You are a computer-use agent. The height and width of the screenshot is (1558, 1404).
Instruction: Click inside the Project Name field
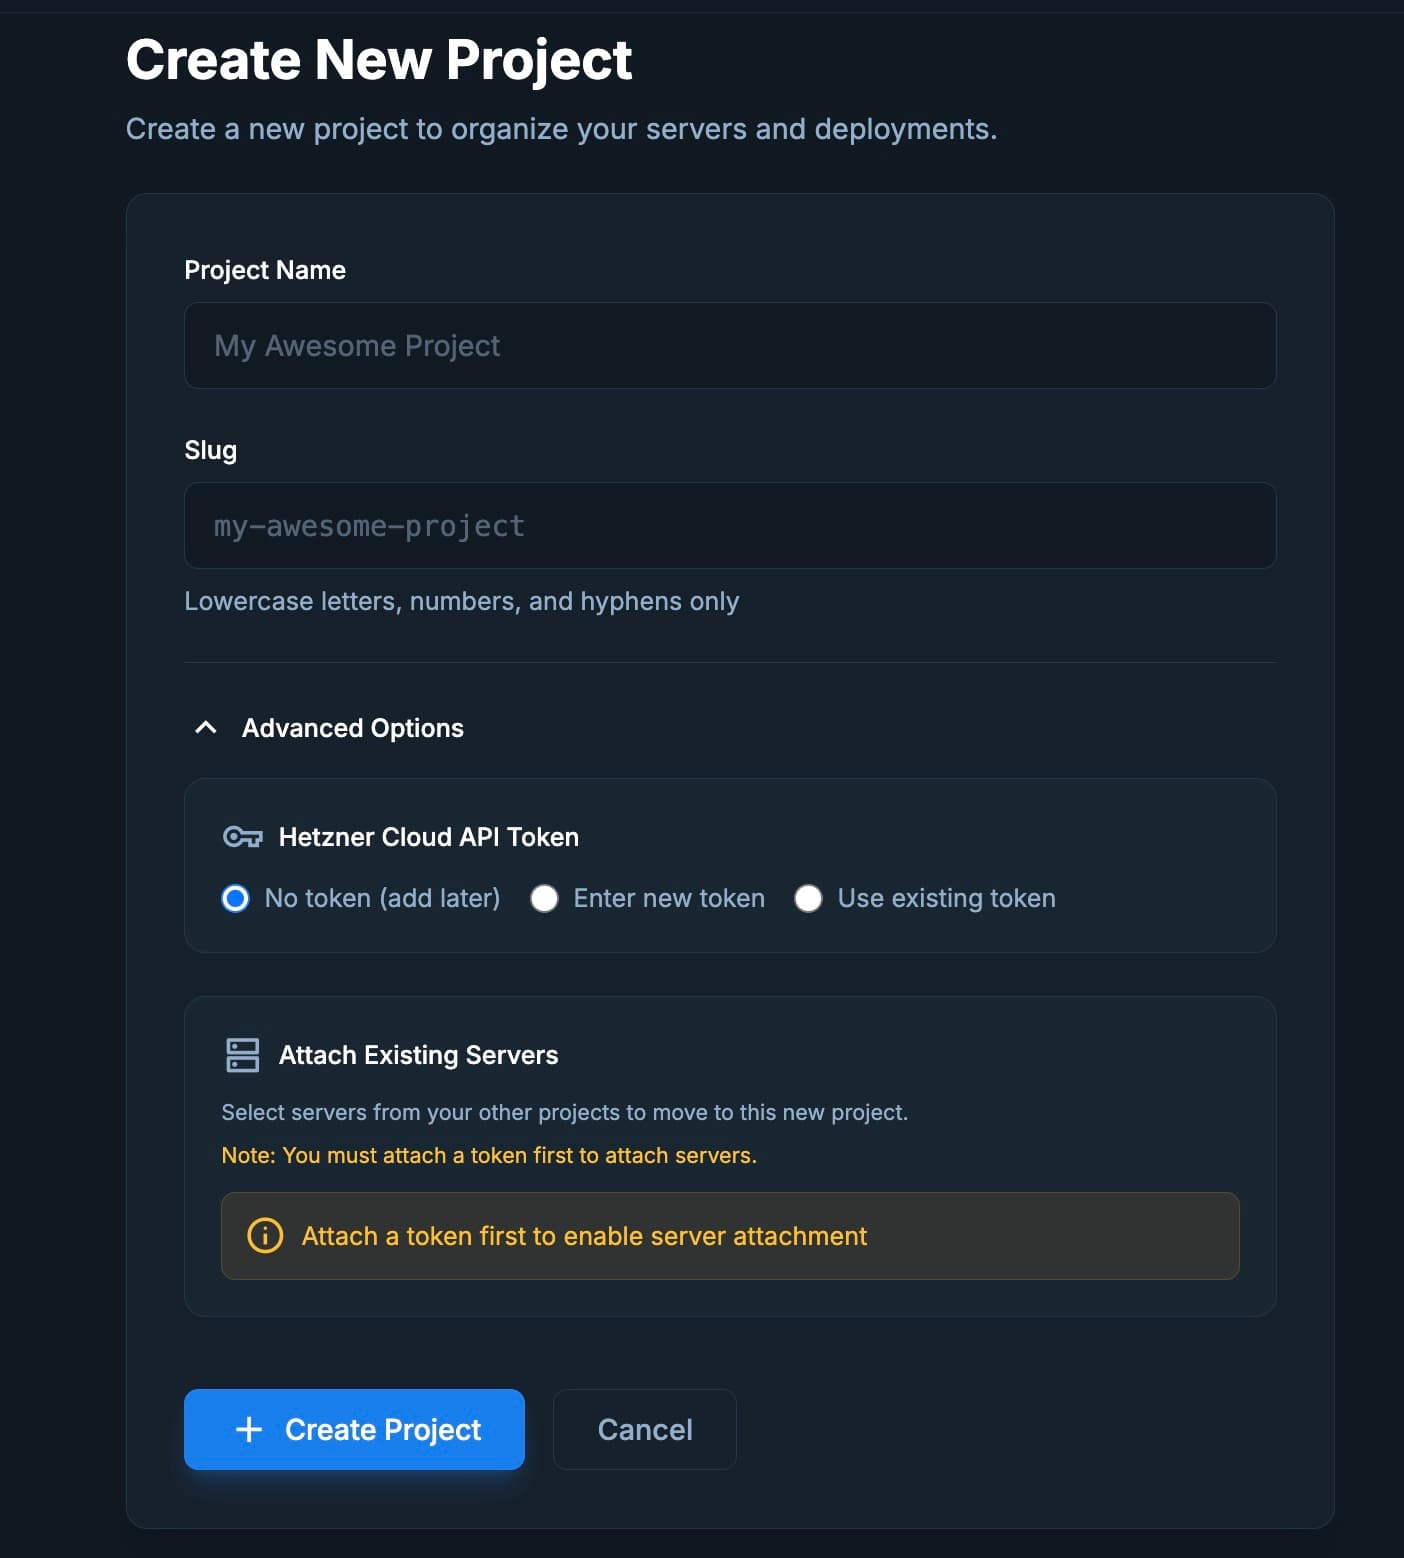click(730, 345)
